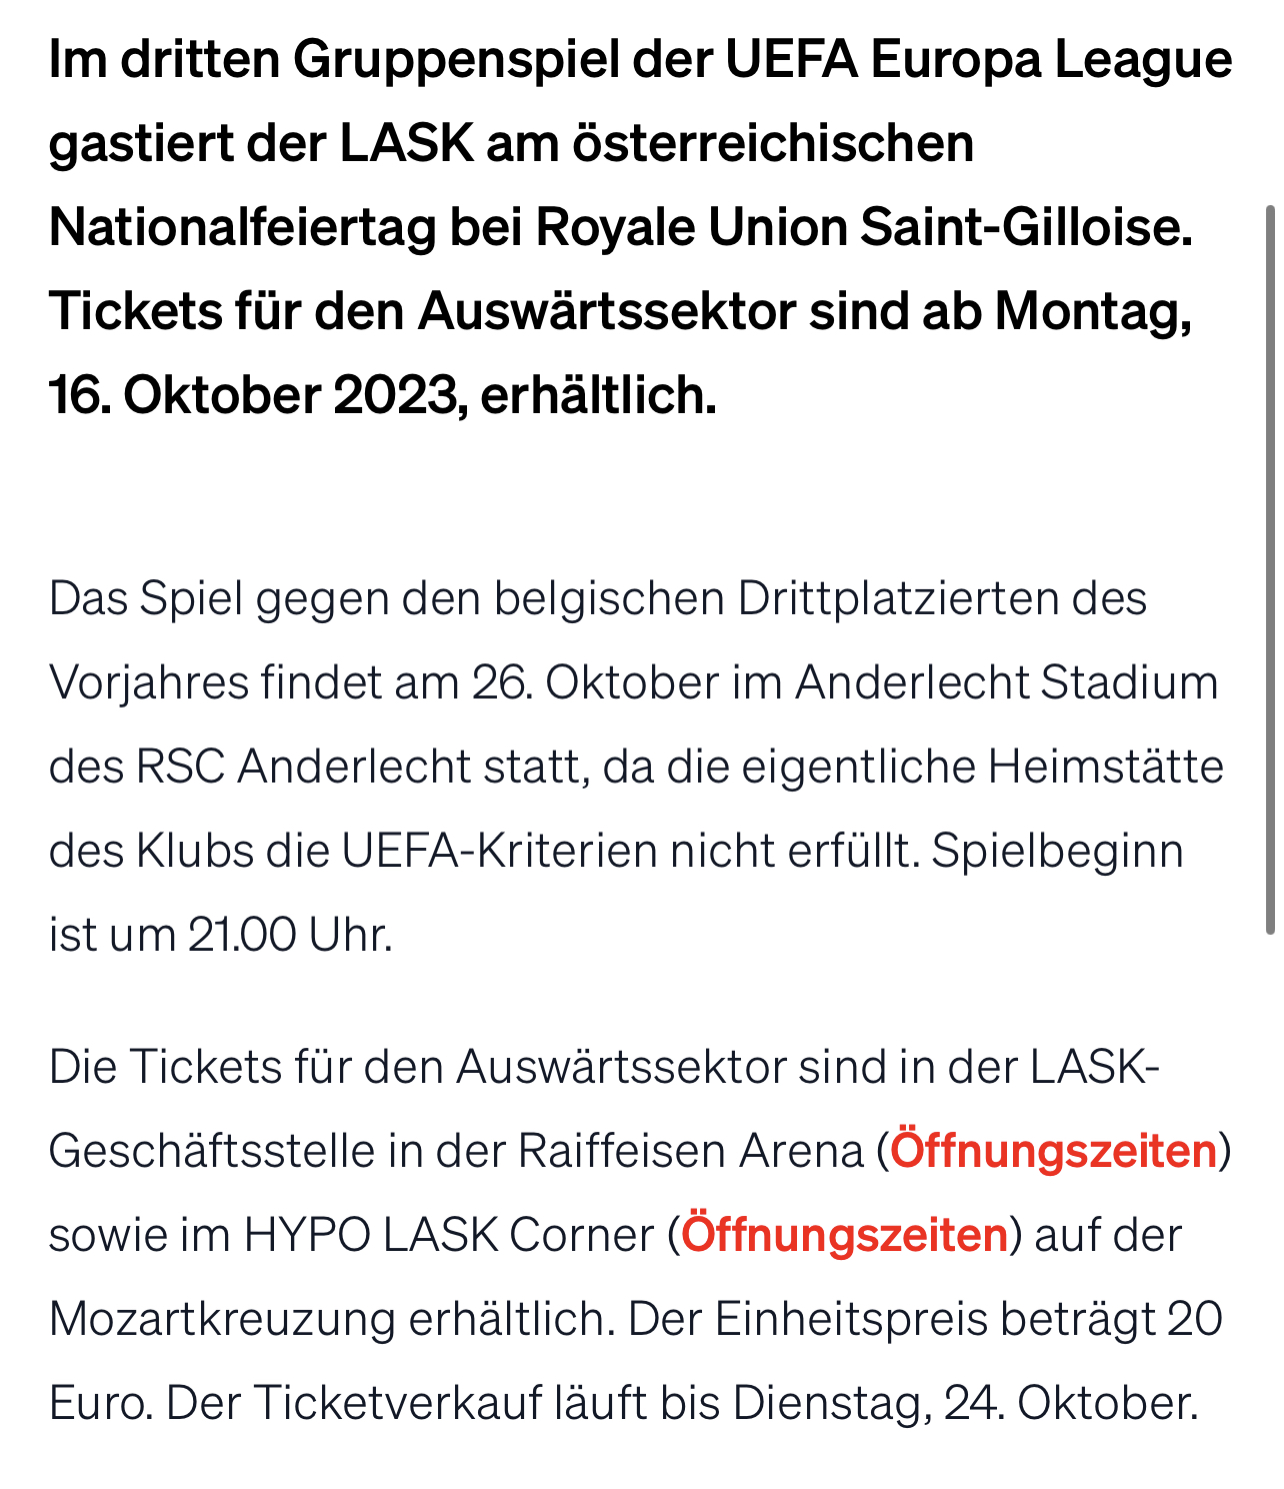Click the text 'Royale Union Saint-Gilloise'
The image size is (1284, 1489).
point(862,227)
